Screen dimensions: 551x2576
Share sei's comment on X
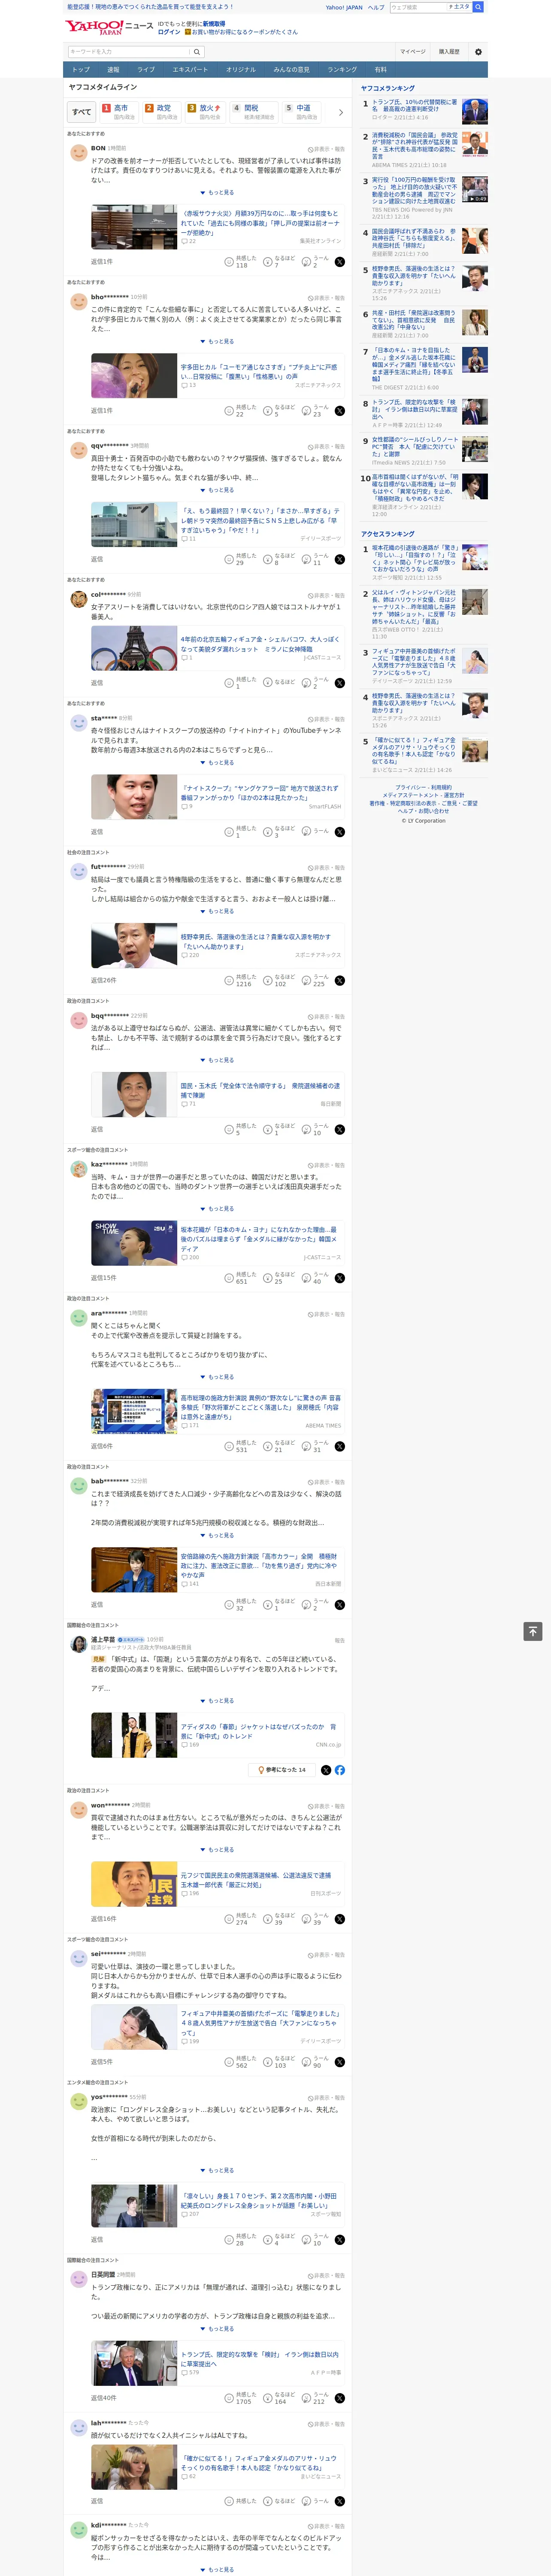click(x=340, y=2062)
